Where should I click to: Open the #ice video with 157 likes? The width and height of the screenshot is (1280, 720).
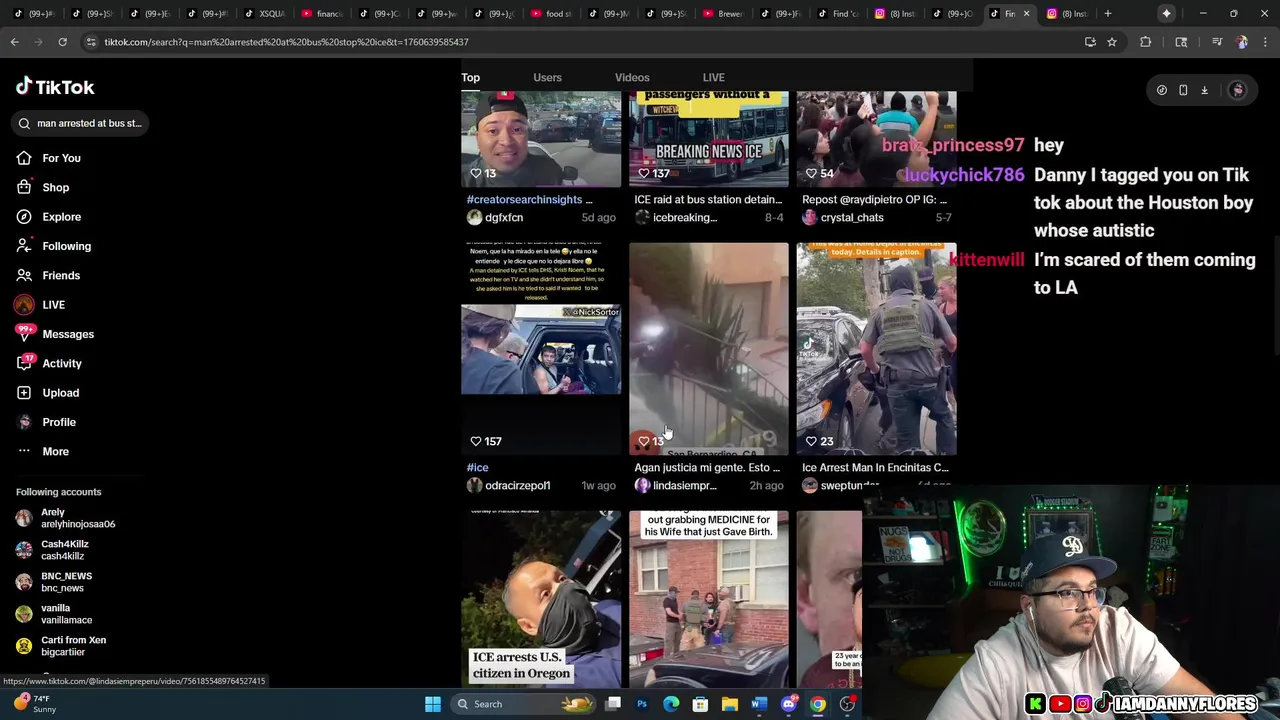[541, 348]
